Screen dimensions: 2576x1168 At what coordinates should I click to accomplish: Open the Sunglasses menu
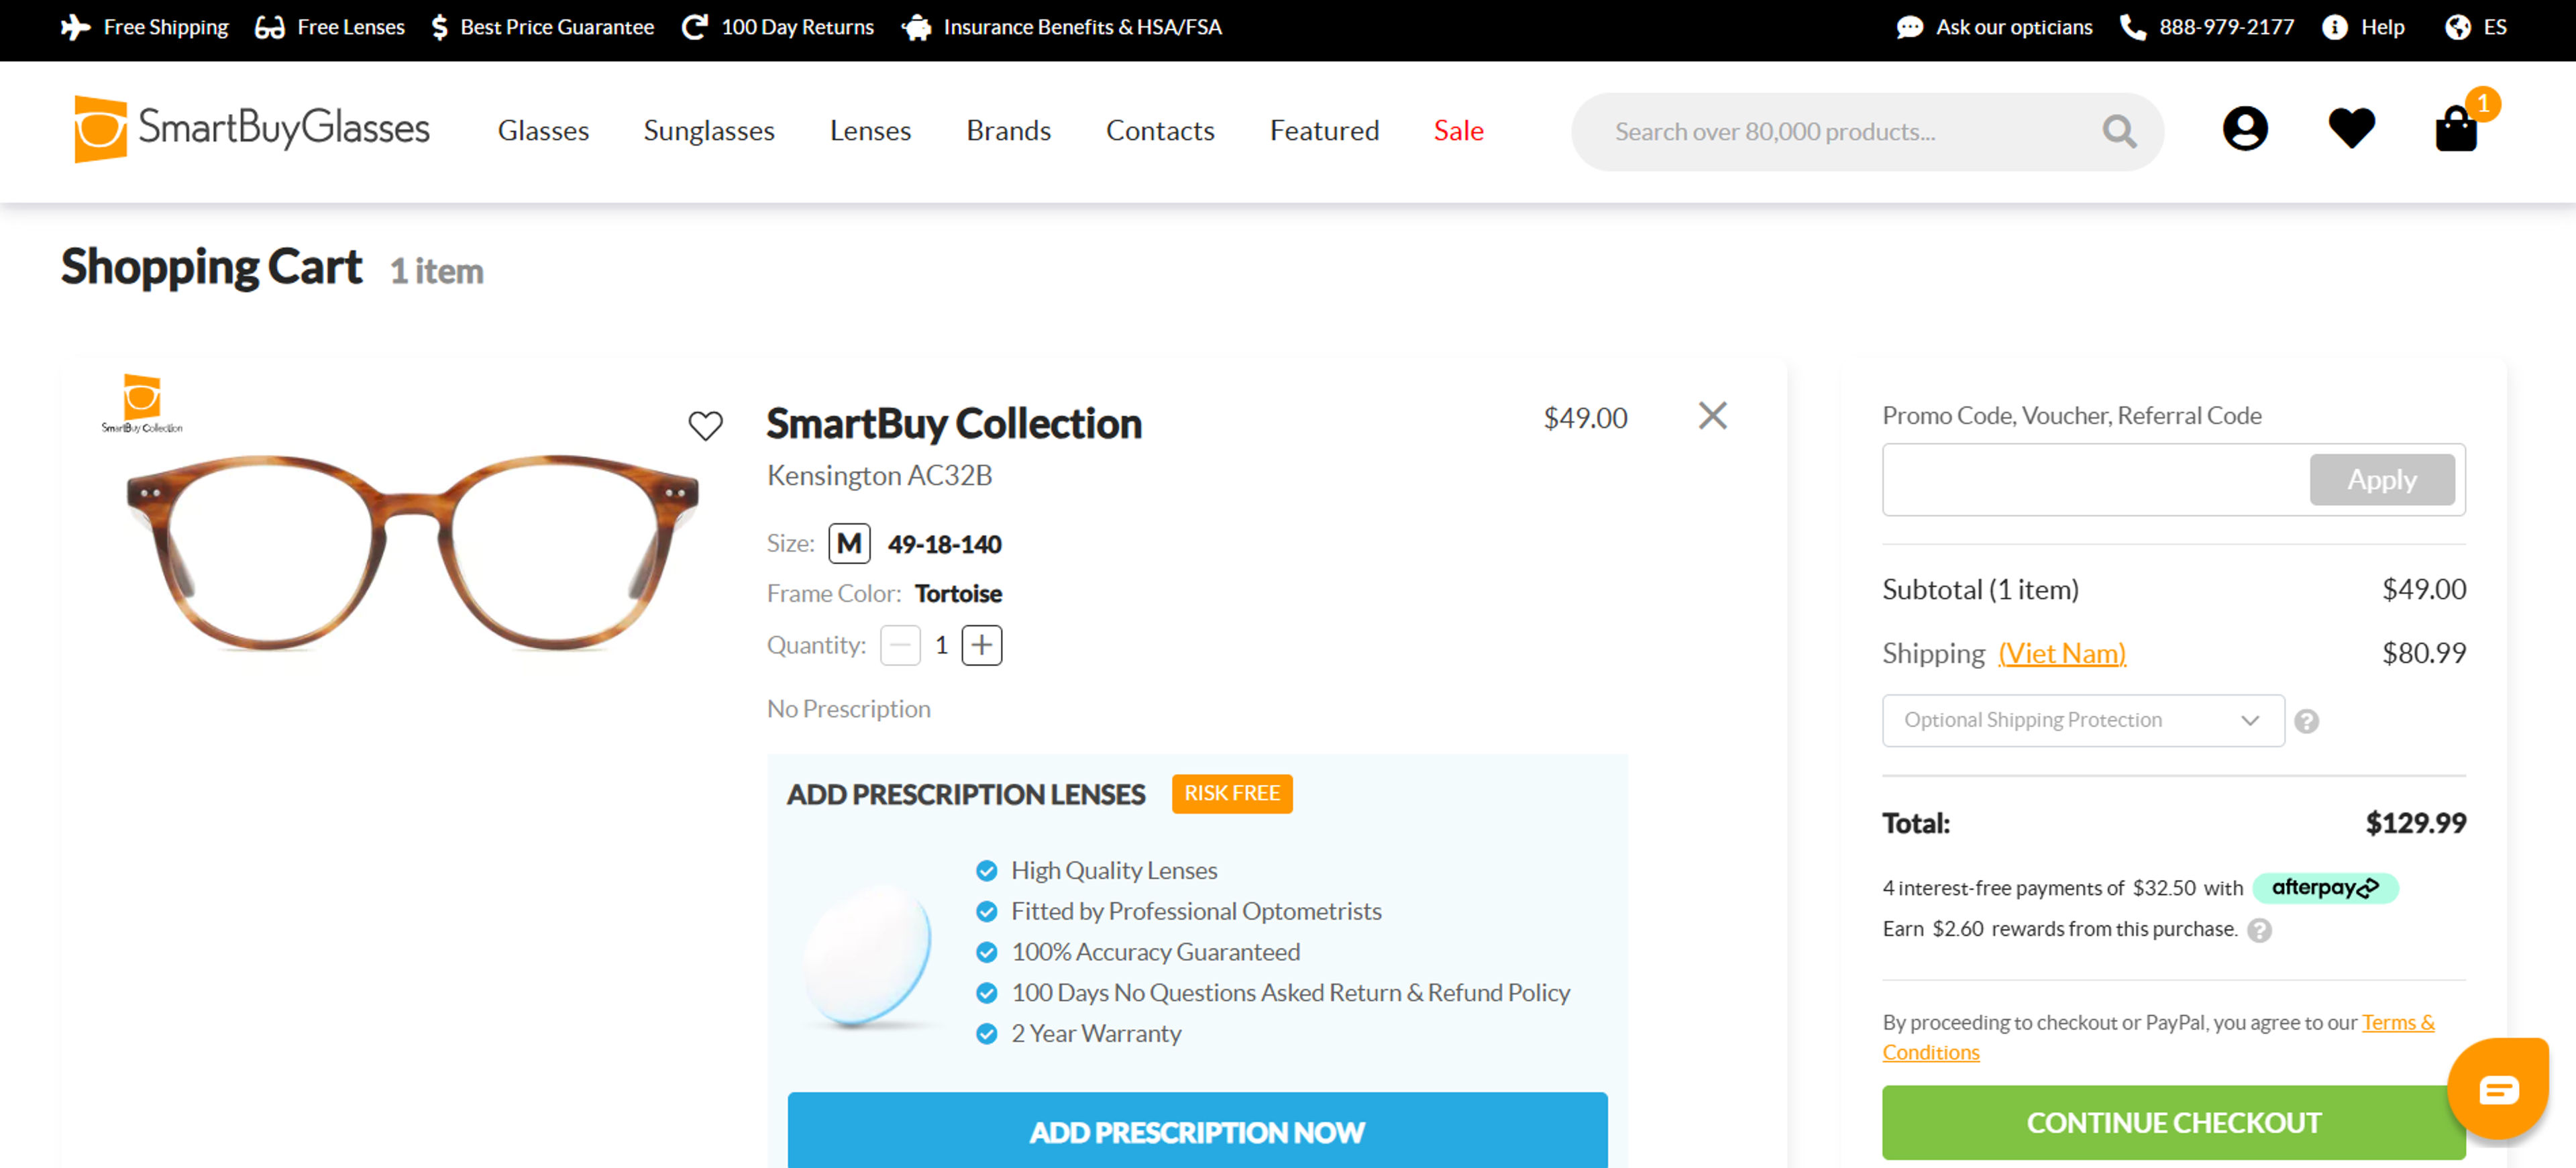click(708, 130)
